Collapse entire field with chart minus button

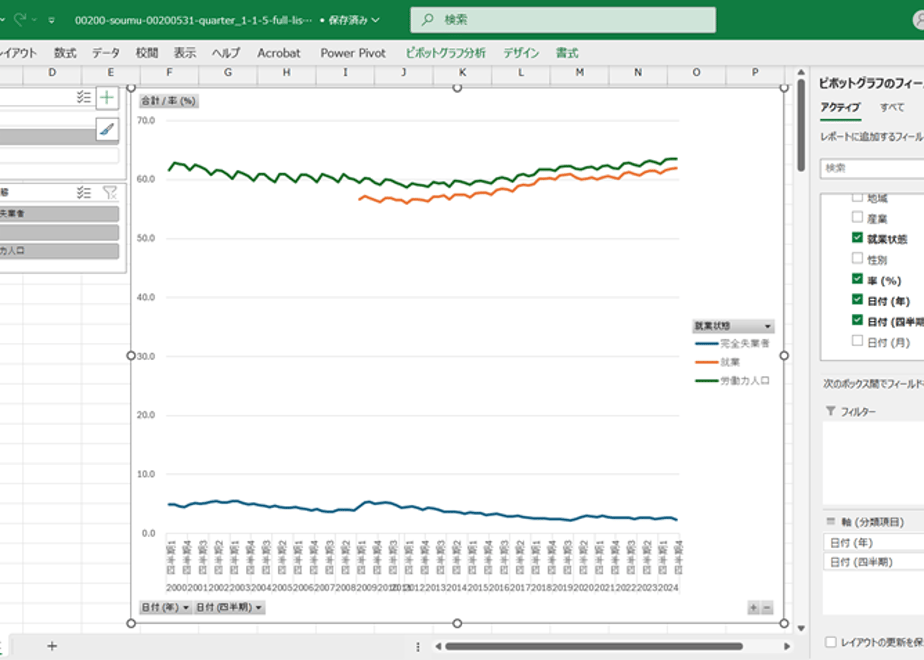click(x=767, y=608)
